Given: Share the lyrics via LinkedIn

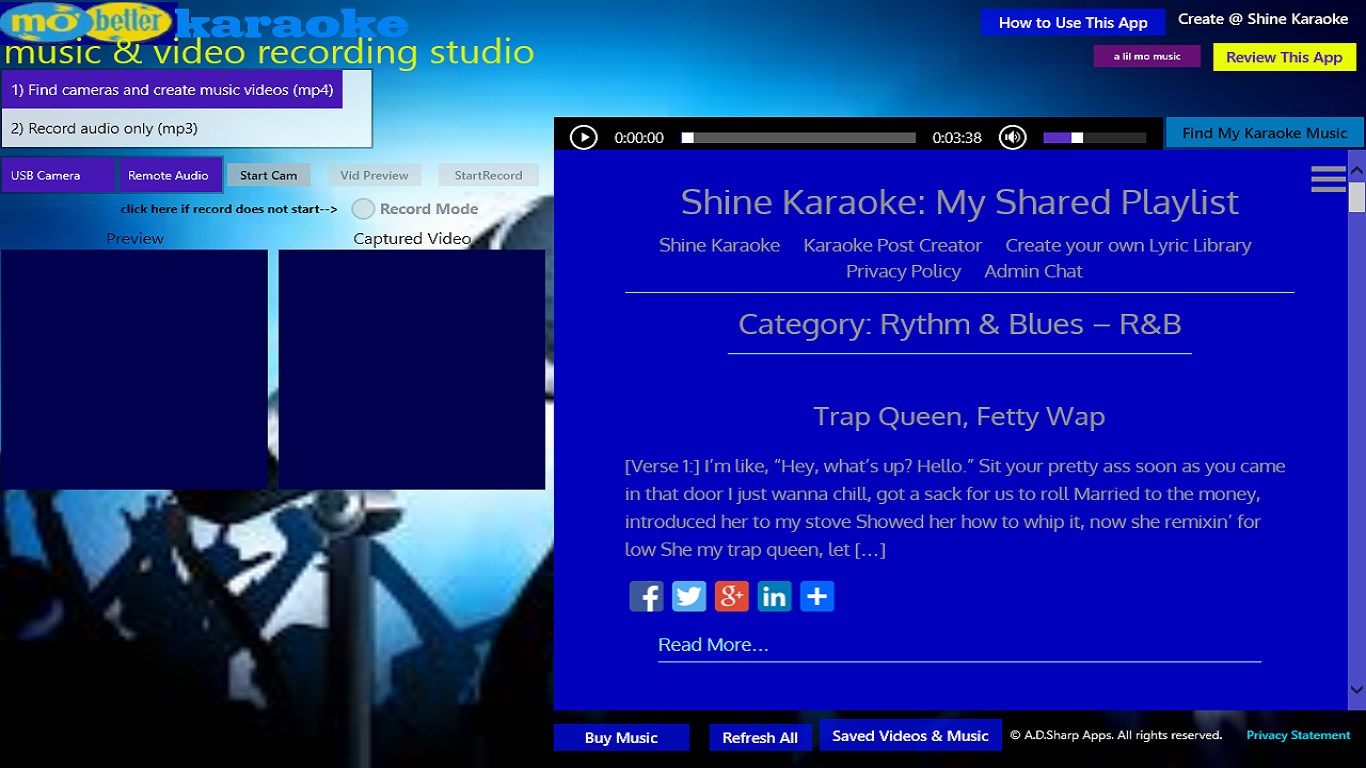Looking at the screenshot, I should [x=774, y=596].
